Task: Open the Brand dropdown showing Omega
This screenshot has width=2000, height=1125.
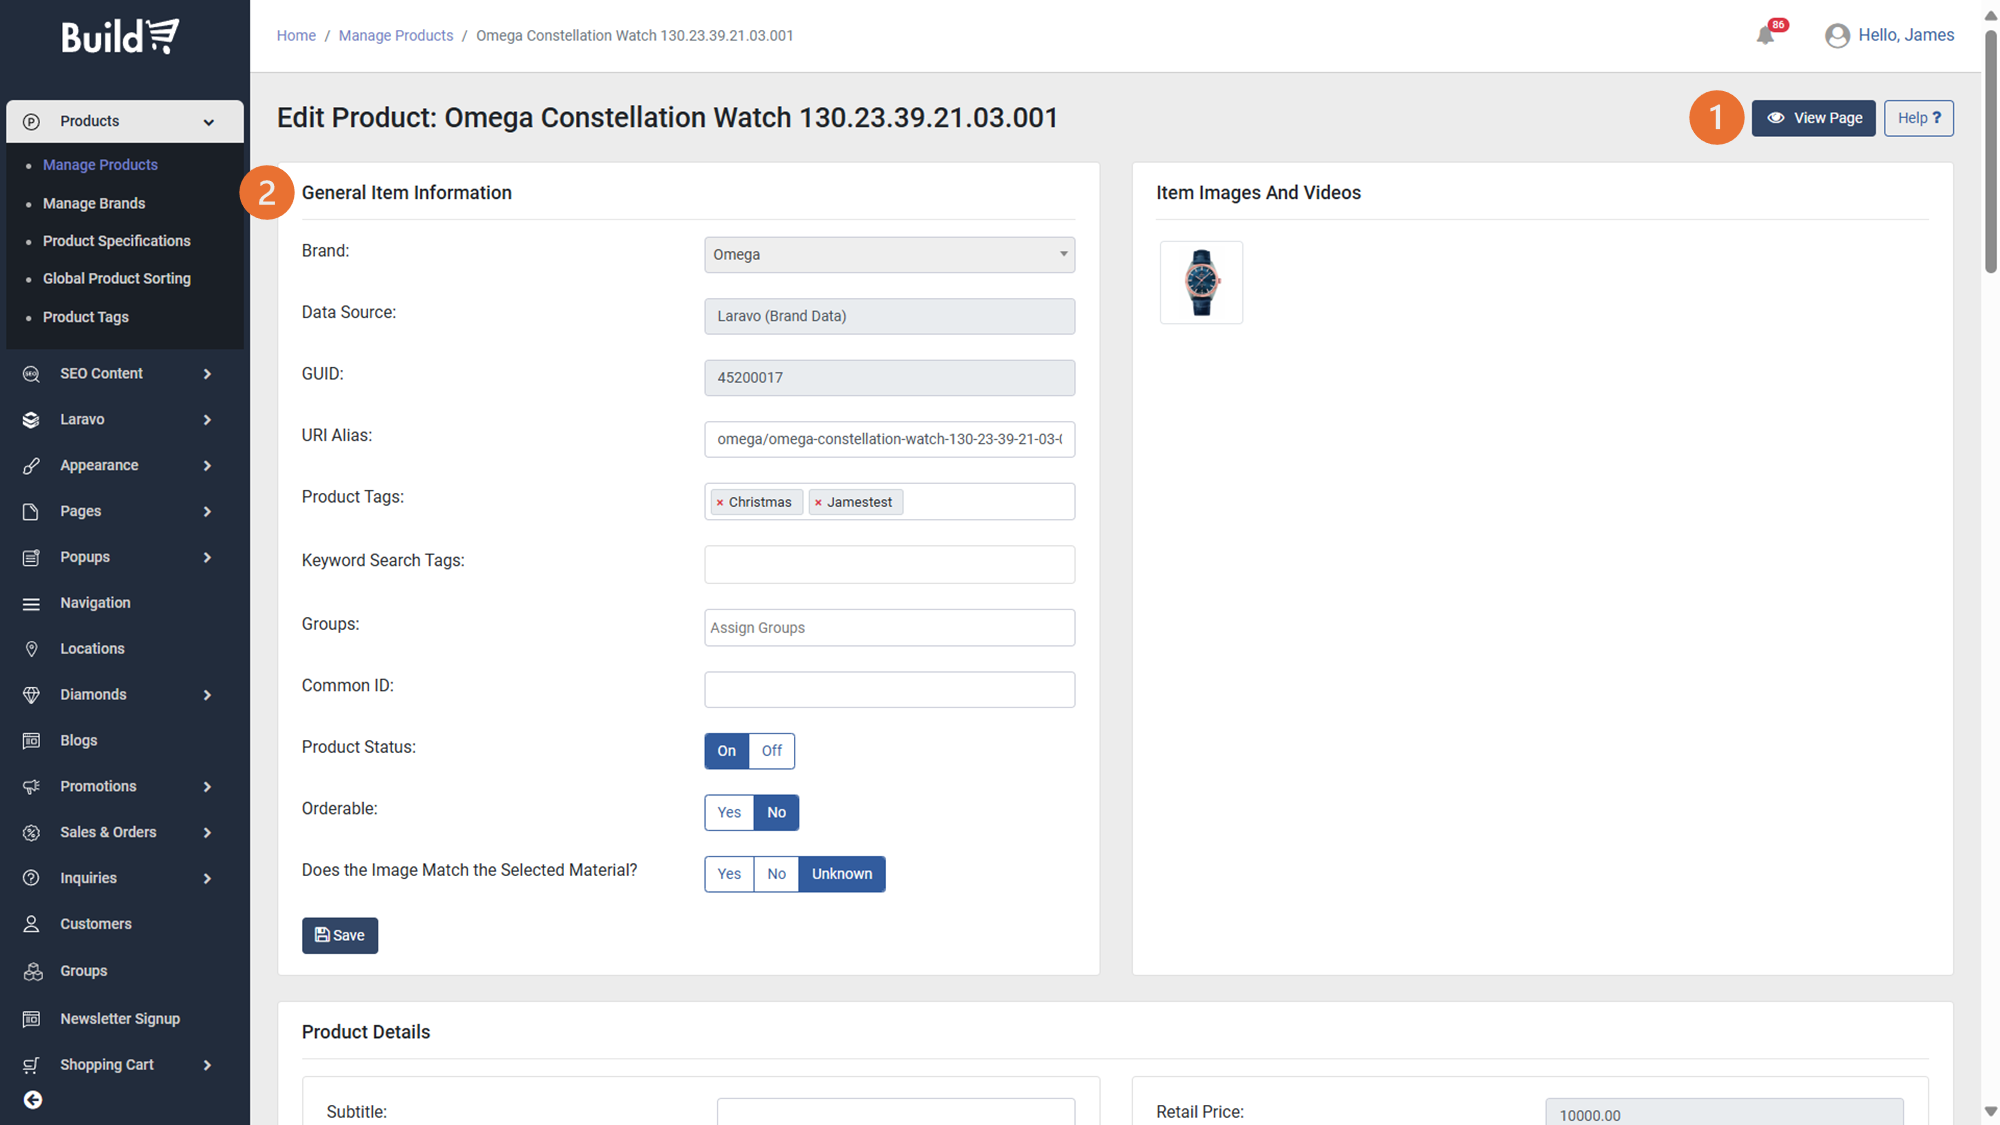Action: 889,255
